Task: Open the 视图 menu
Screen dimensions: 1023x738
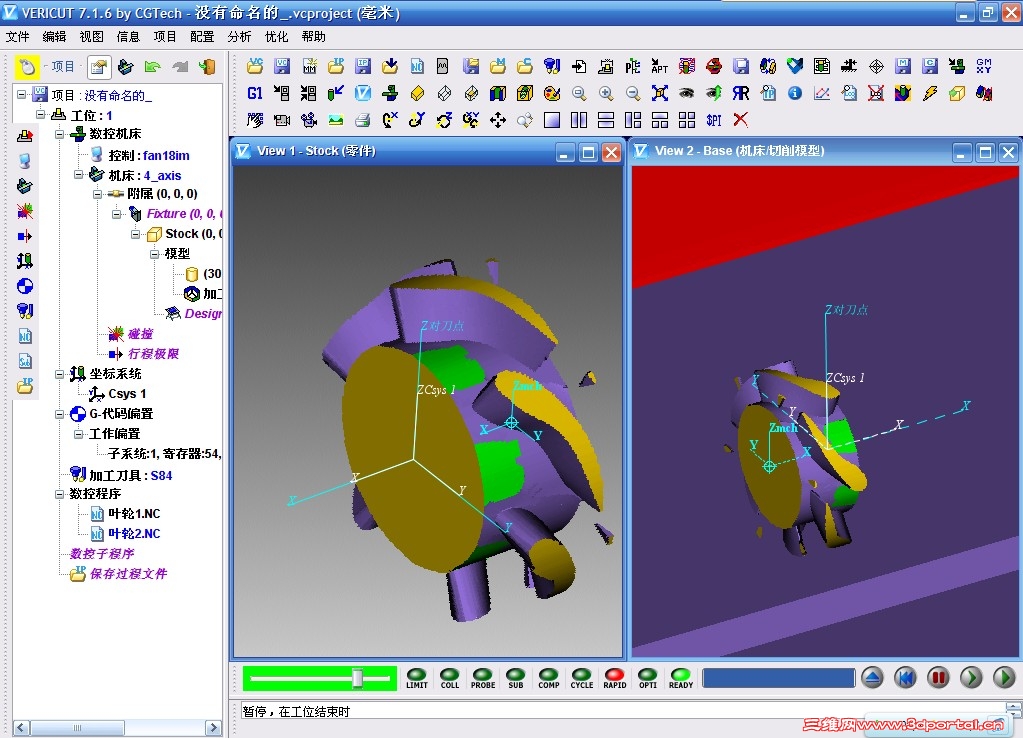Action: pos(91,37)
